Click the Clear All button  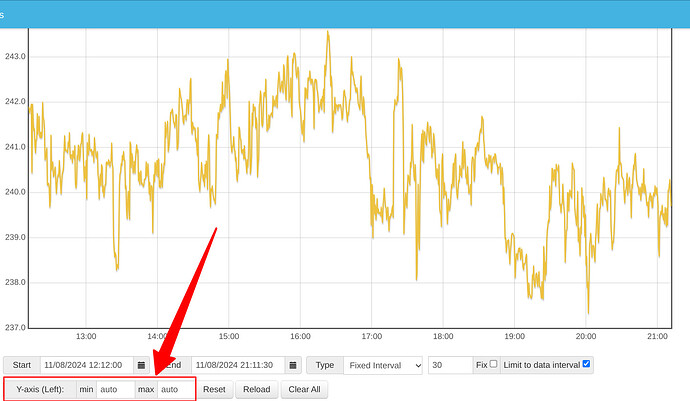(304, 390)
